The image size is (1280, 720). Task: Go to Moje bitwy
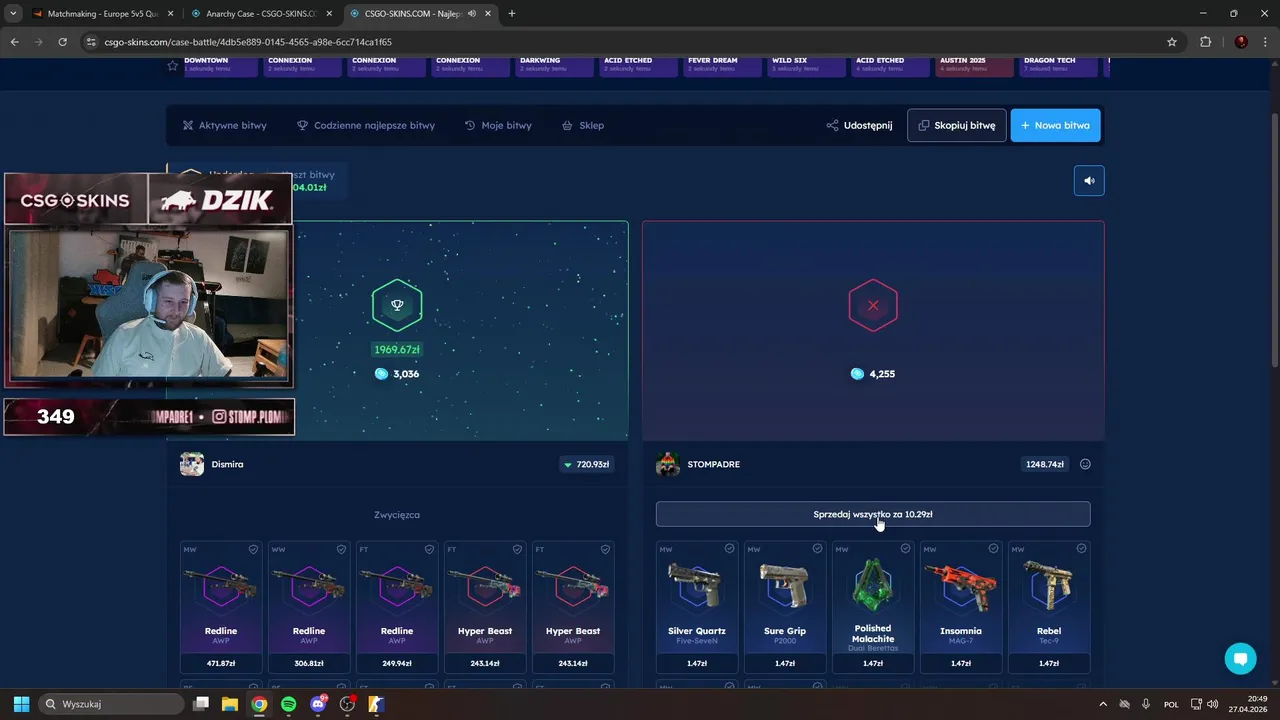click(x=498, y=126)
